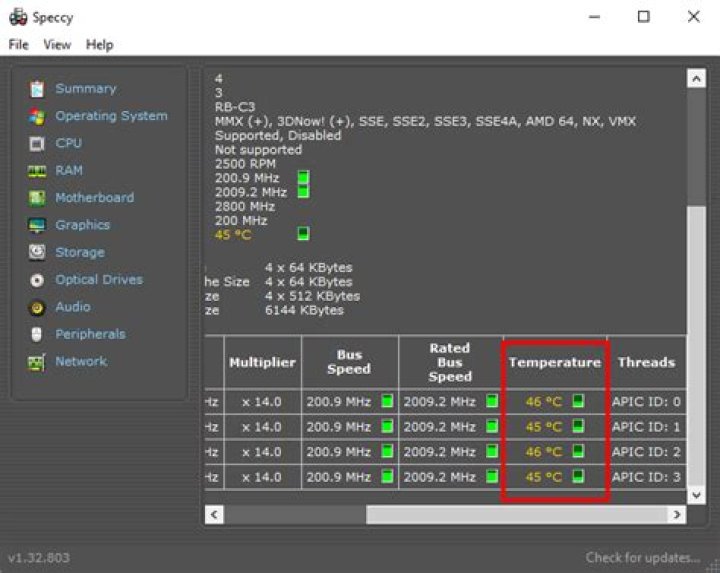Viewport: 720px width, 573px height.
Task: Open the Network section
Action: coord(81,361)
